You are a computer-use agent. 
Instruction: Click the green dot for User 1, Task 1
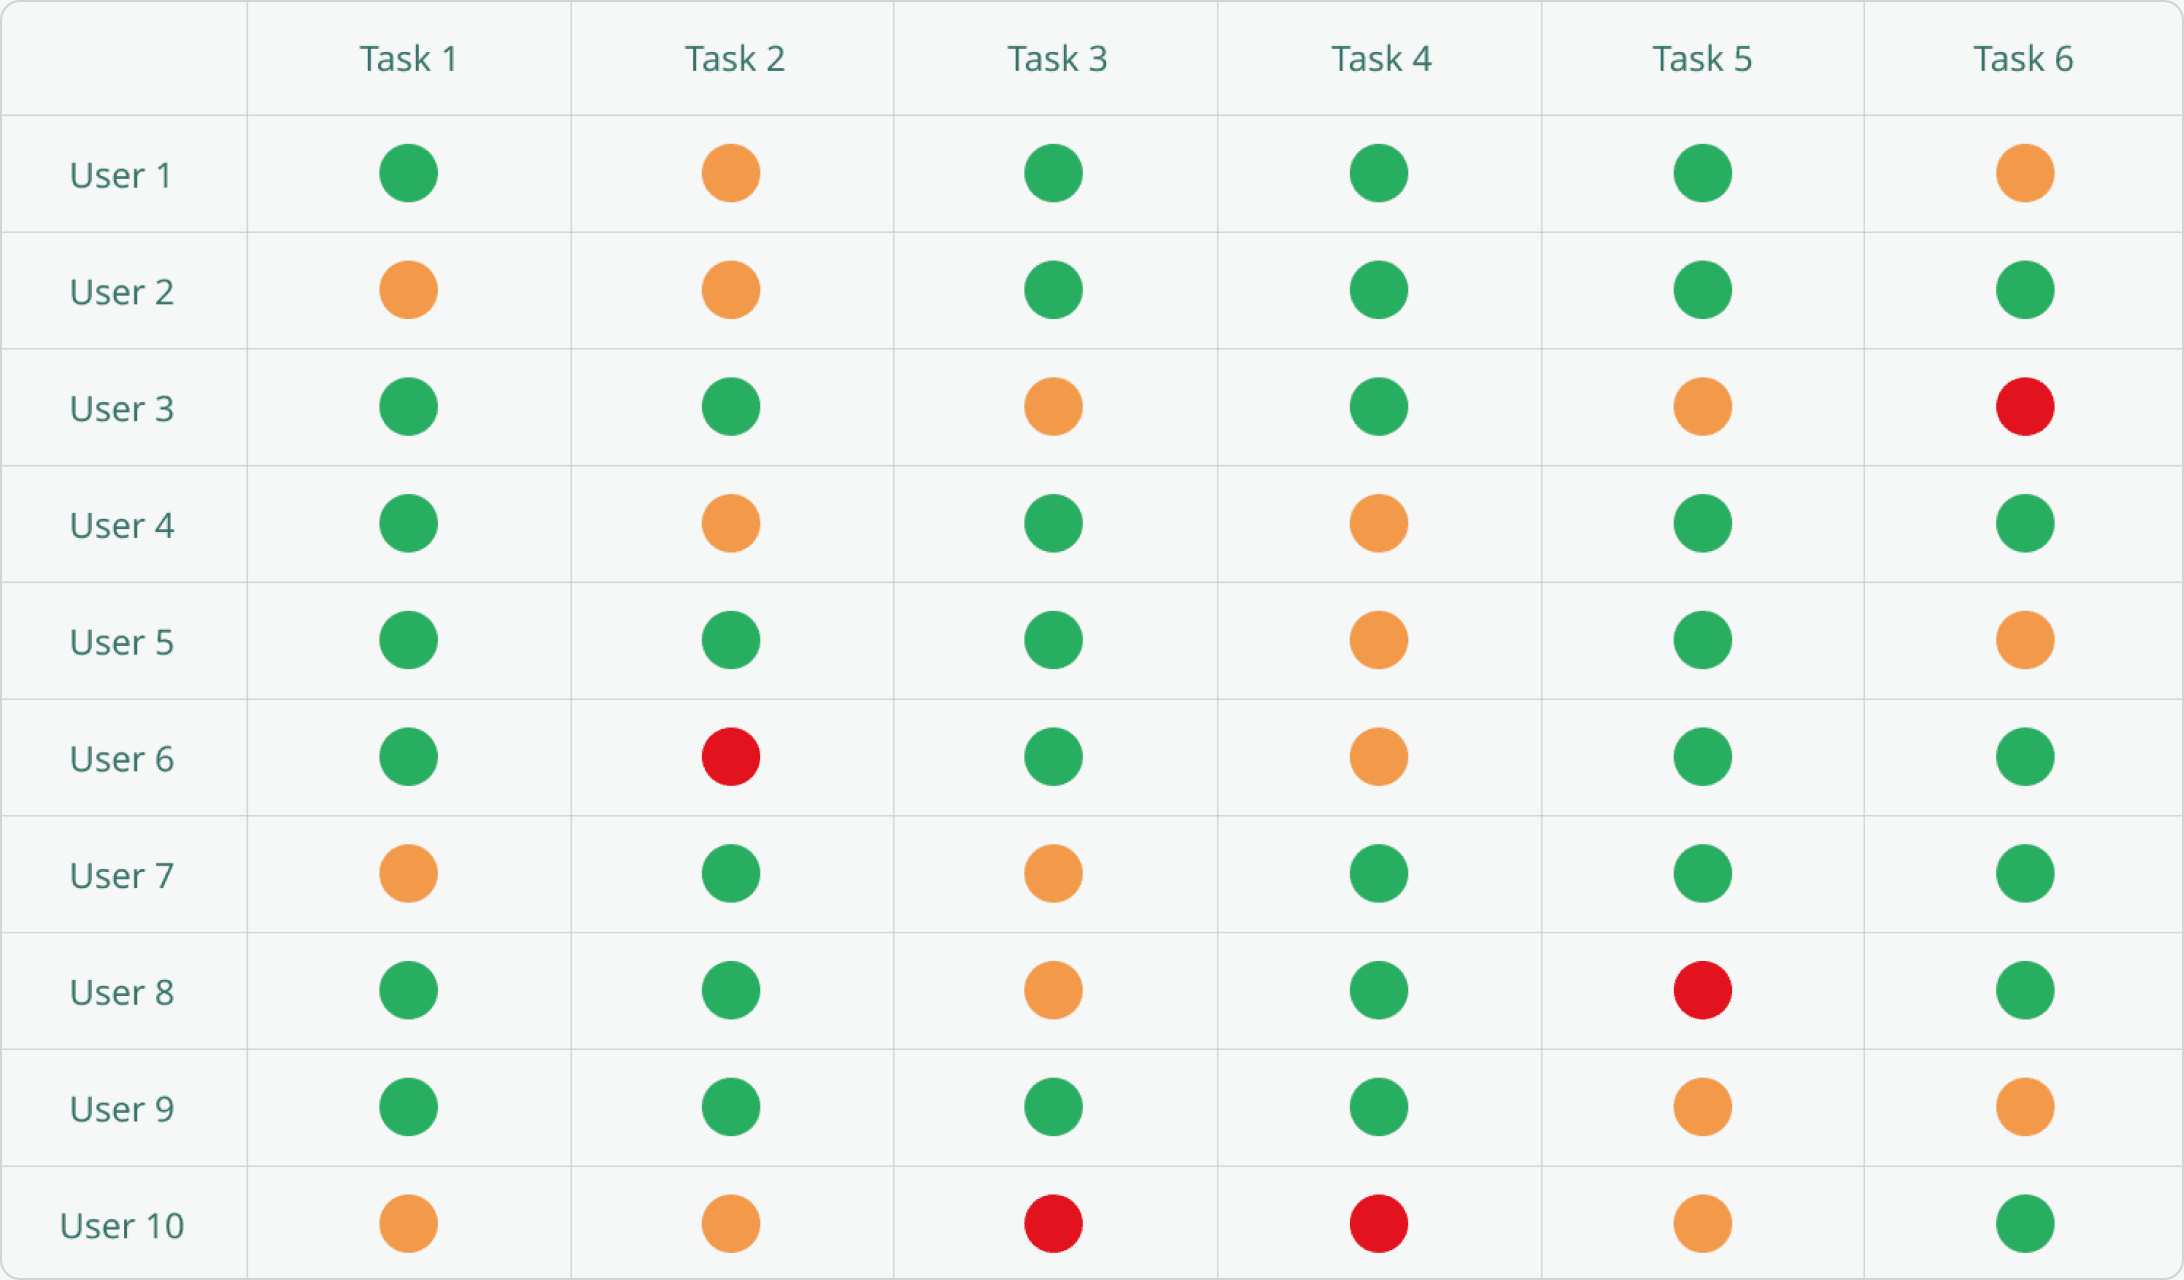pyautogui.click(x=409, y=173)
